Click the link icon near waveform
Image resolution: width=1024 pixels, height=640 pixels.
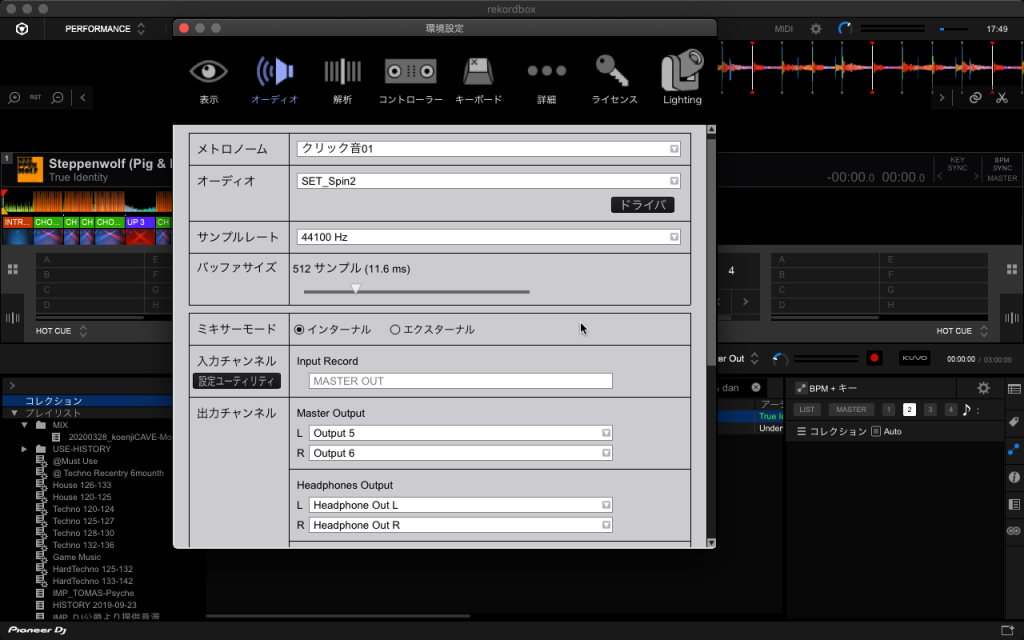975,98
